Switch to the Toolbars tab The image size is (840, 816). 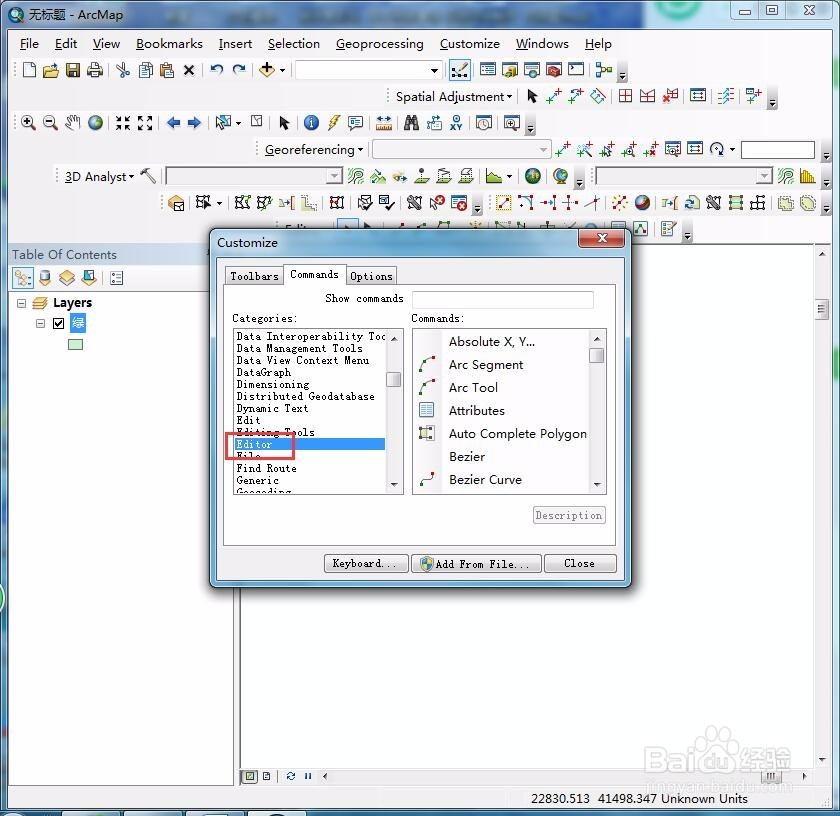(x=254, y=276)
